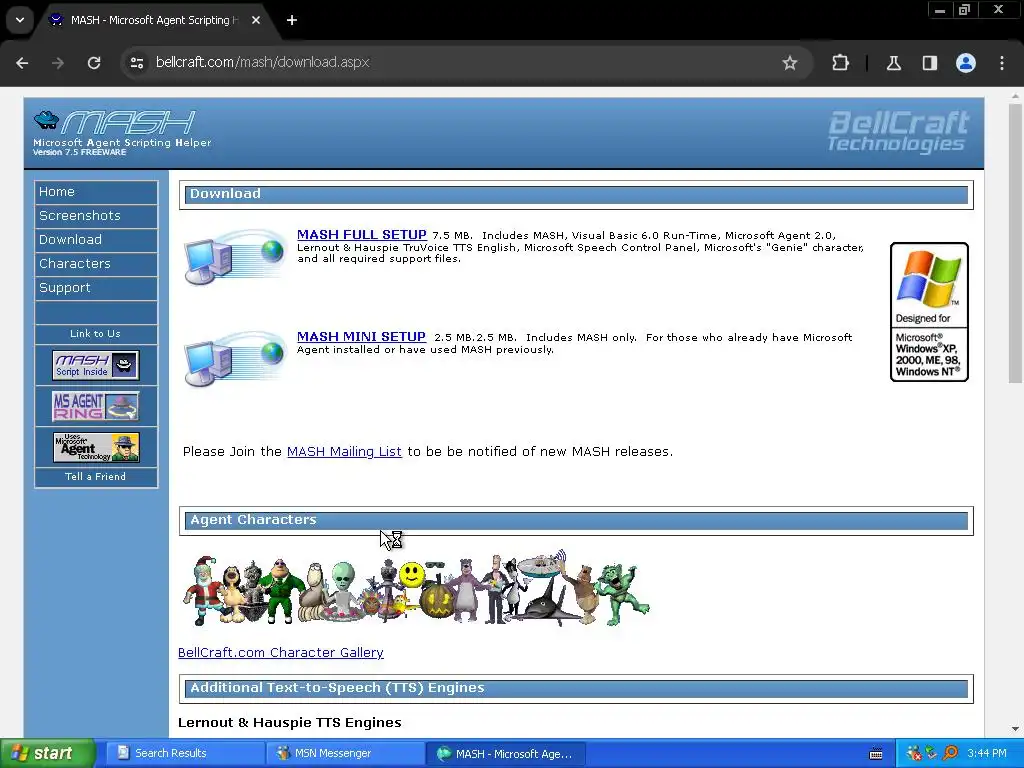This screenshot has width=1024, height=768.
Task: Click the Link to Us entry
Action: click(95, 334)
